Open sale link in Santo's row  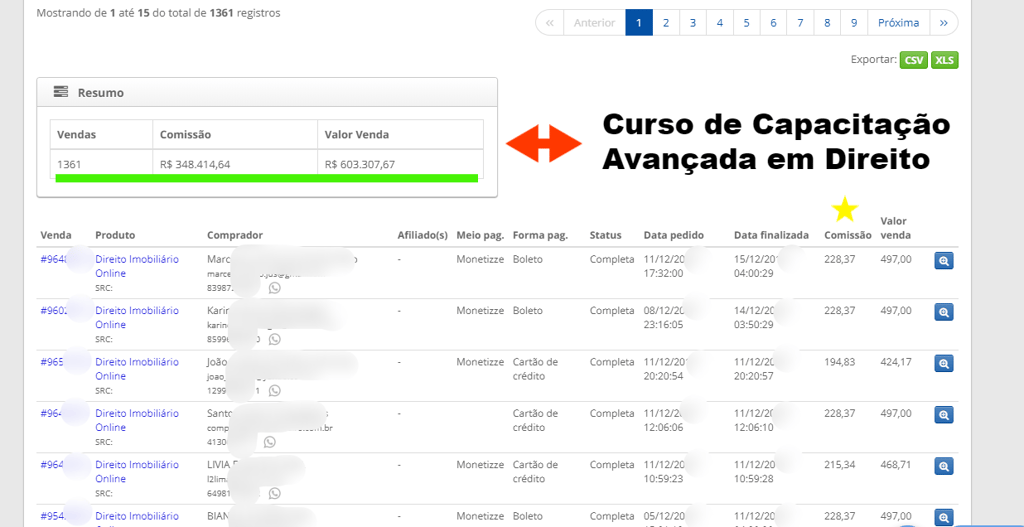pos(52,413)
